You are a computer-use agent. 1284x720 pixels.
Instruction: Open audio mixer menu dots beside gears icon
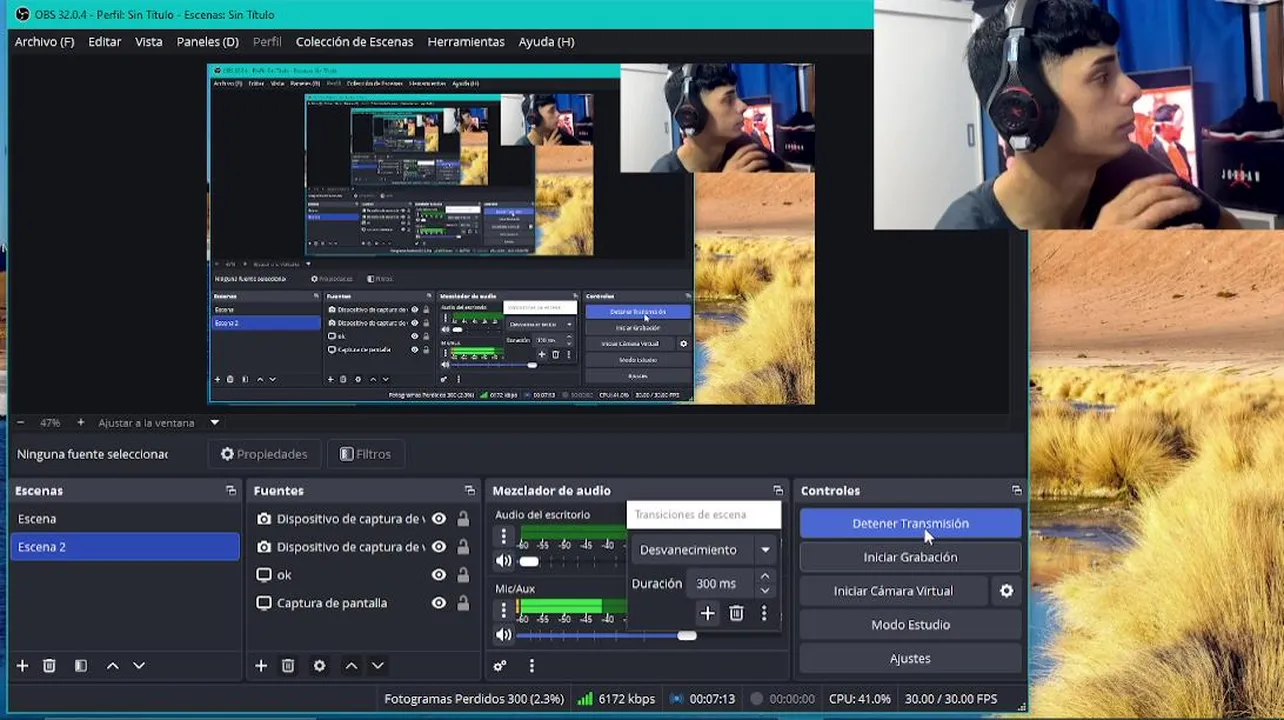[531, 666]
